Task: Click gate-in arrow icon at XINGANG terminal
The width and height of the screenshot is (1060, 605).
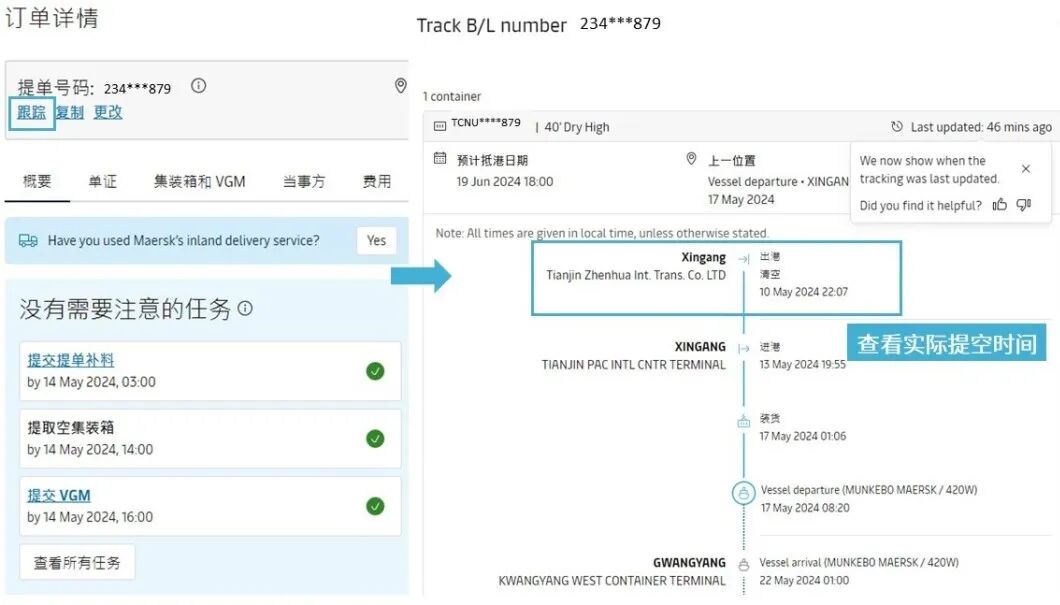Action: pyautogui.click(x=744, y=348)
